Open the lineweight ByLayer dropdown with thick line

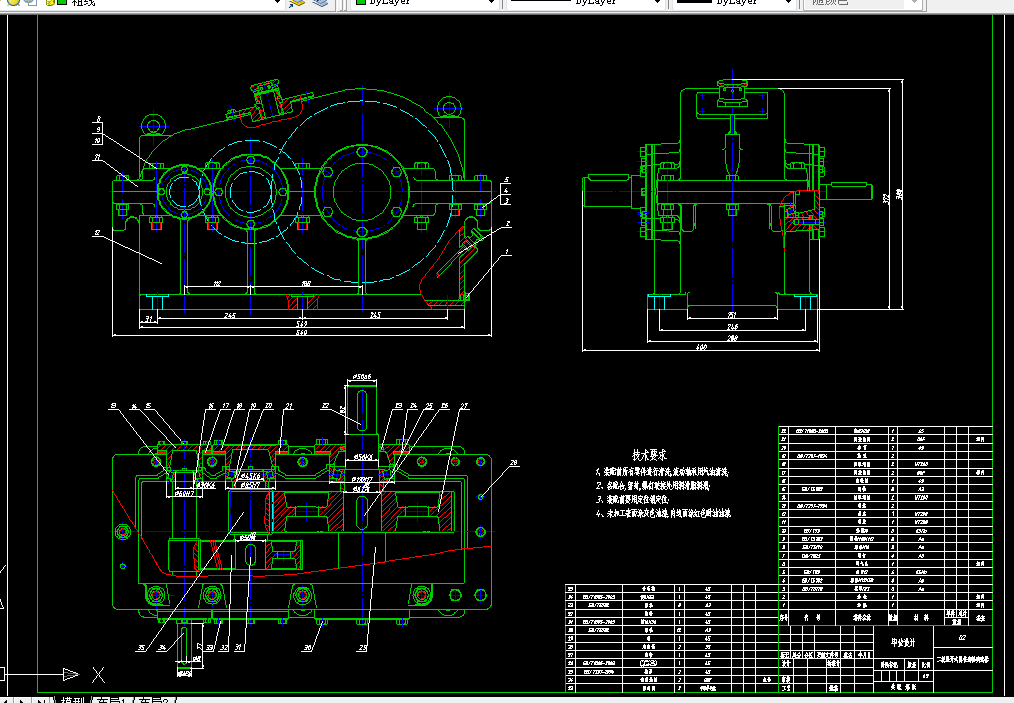(x=735, y=3)
